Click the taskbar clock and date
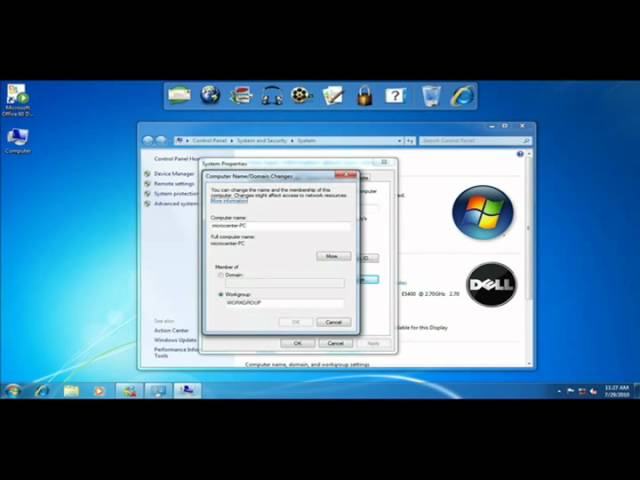640x480 pixels. click(617, 391)
